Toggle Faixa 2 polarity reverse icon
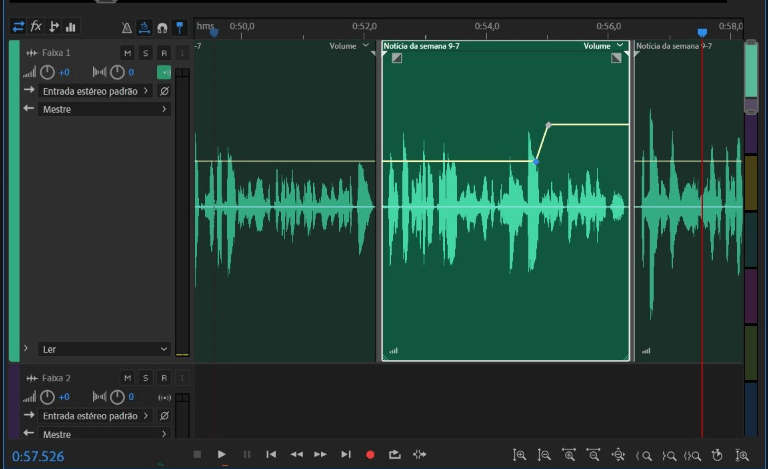768x469 pixels. pyautogui.click(x=165, y=416)
